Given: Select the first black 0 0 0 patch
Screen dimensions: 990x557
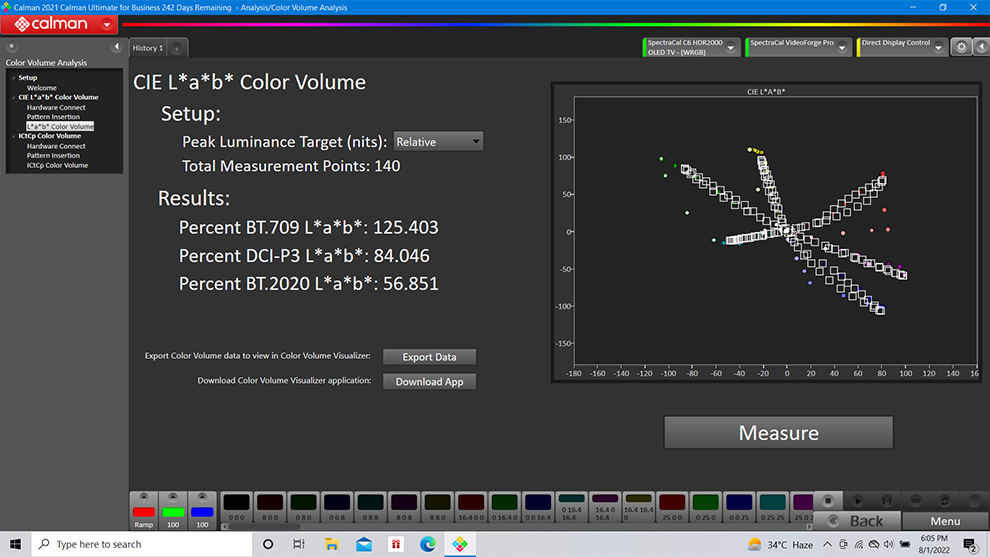Looking at the screenshot, I should [237, 506].
